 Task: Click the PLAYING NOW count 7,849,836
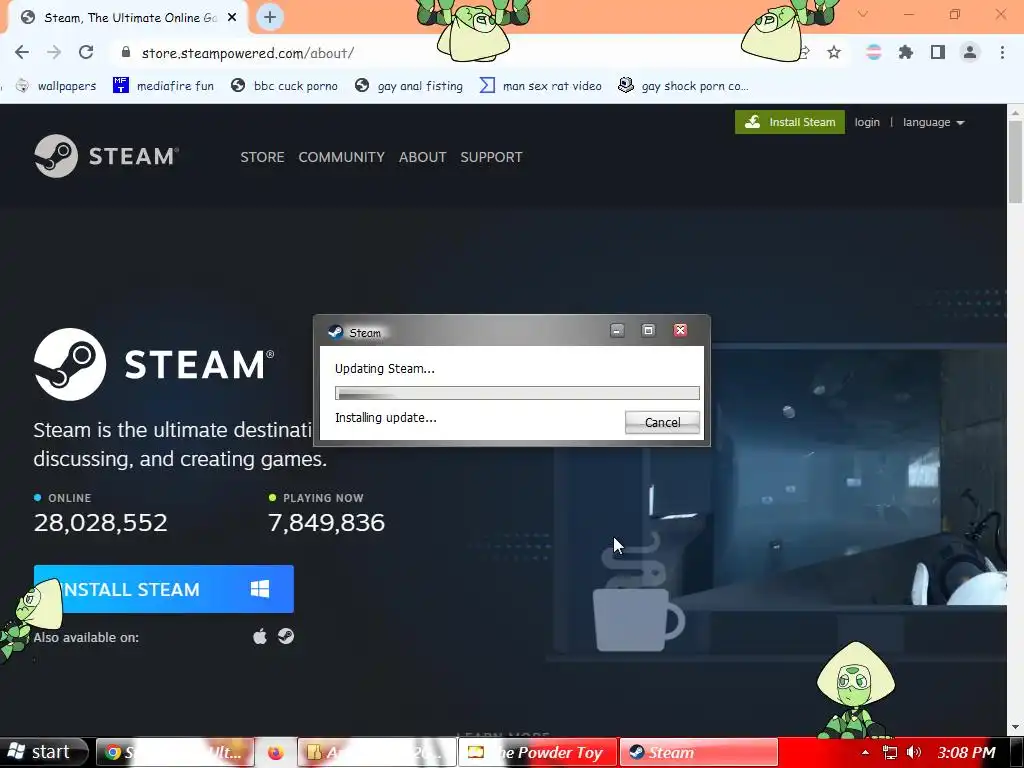[327, 522]
